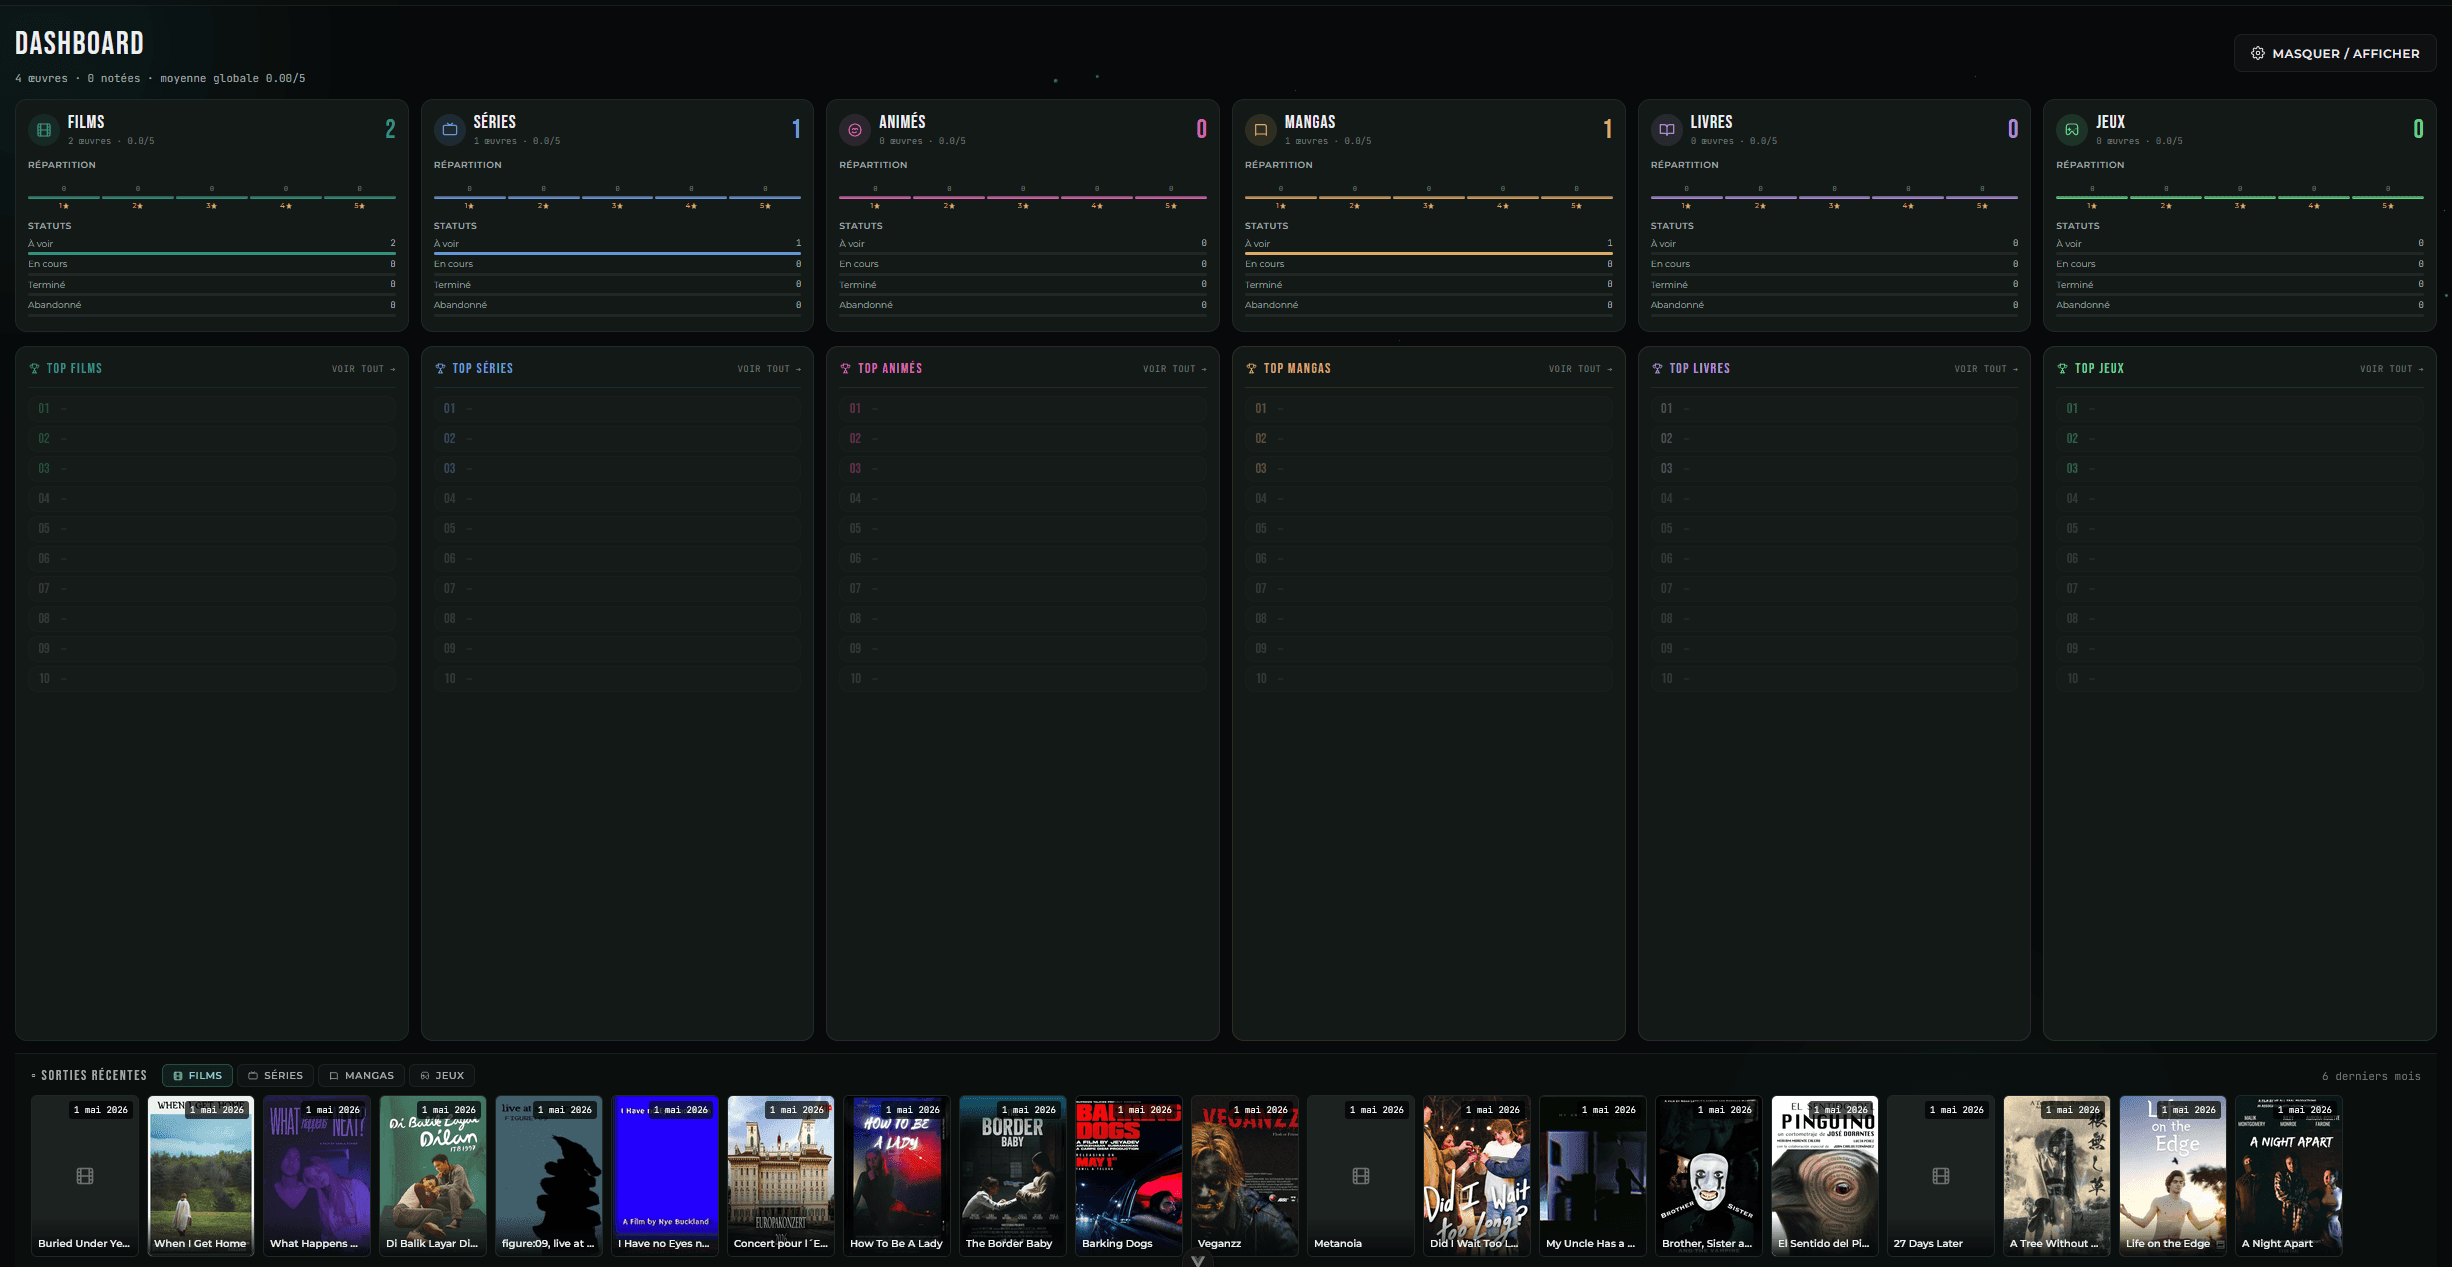Open Voir tout for Top Jeux
This screenshot has width=2452, height=1267.
tap(2392, 369)
